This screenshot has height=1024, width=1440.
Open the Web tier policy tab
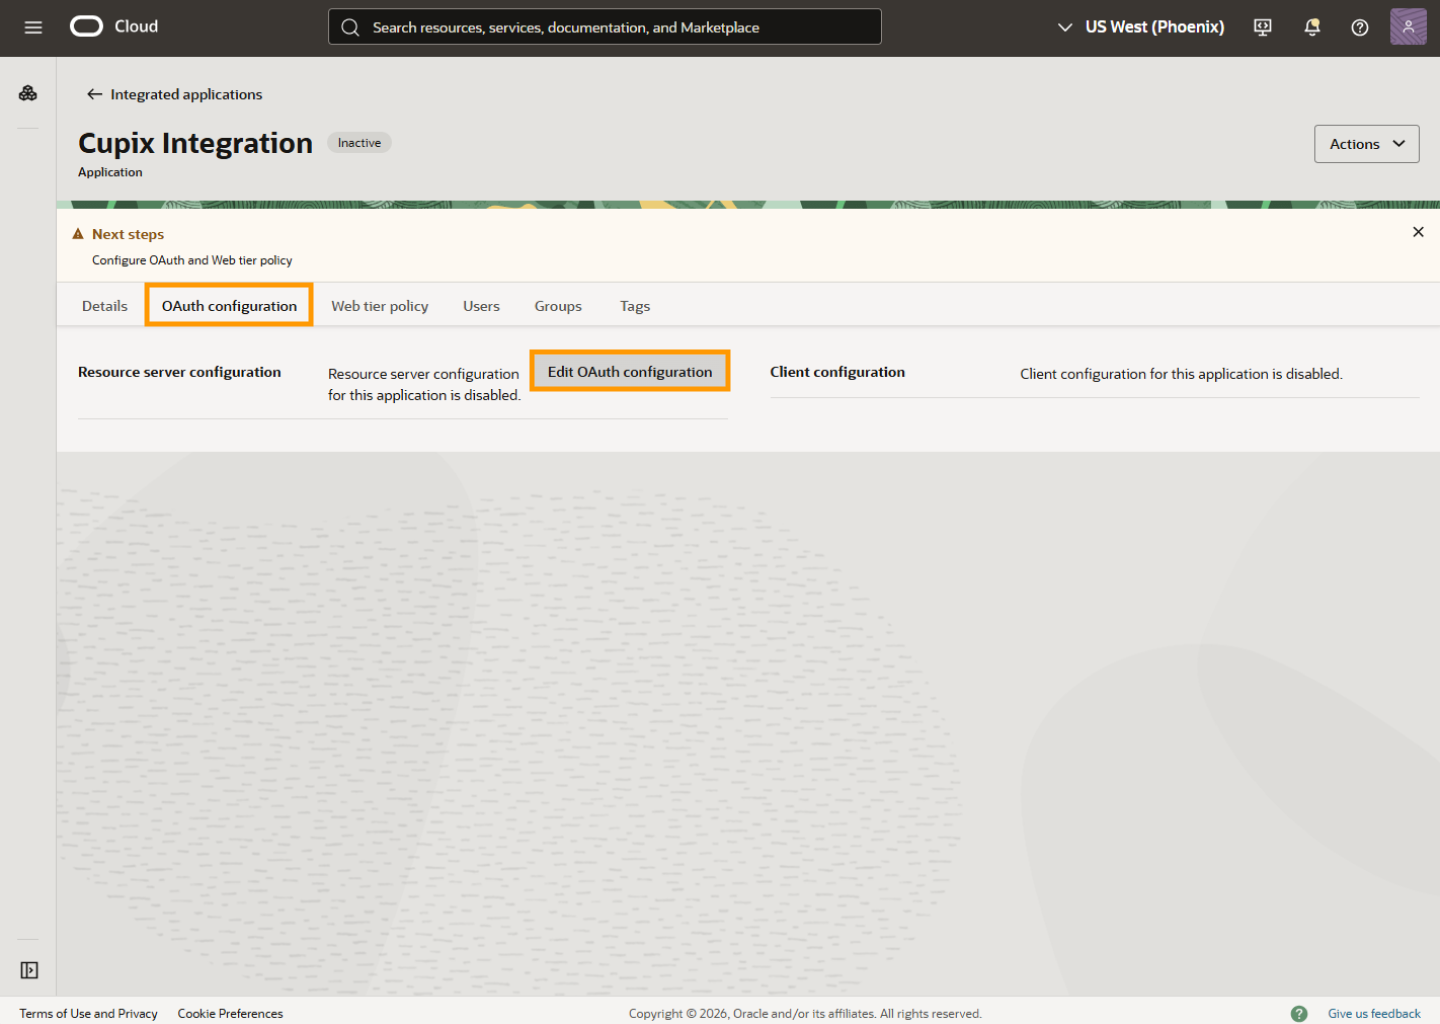380,306
